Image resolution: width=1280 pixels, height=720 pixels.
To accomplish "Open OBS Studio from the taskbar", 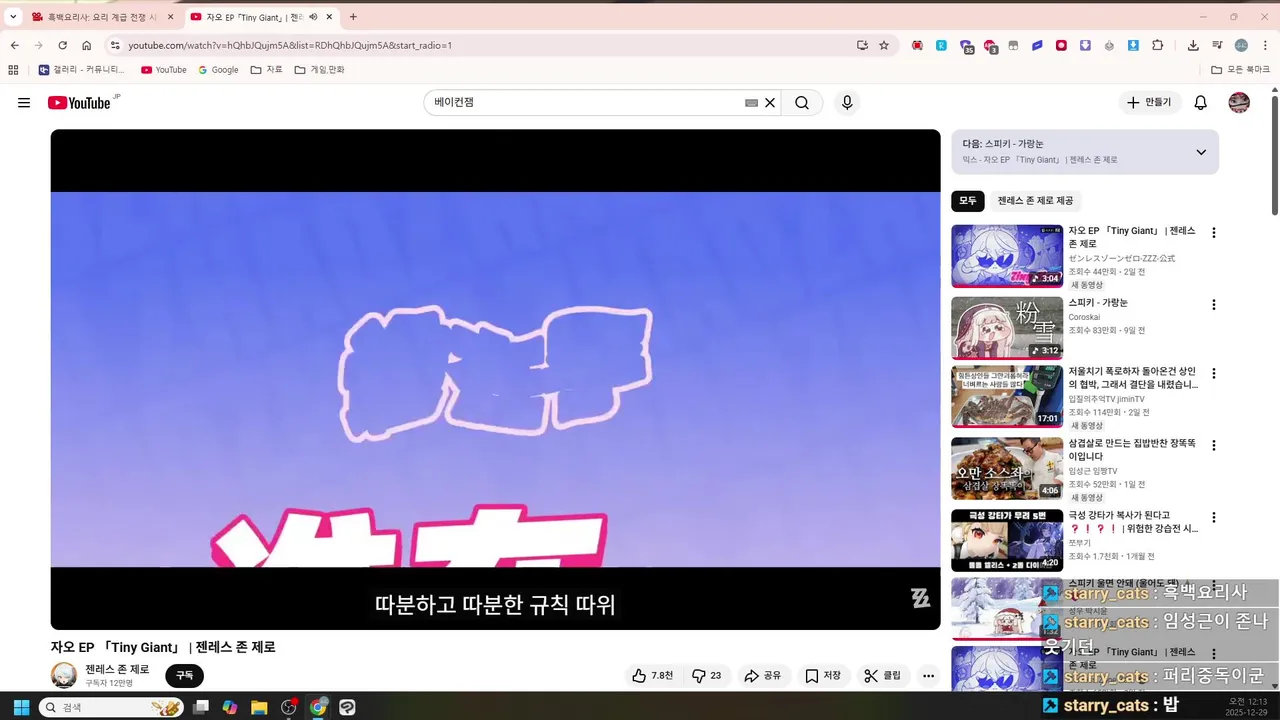I will (289, 707).
